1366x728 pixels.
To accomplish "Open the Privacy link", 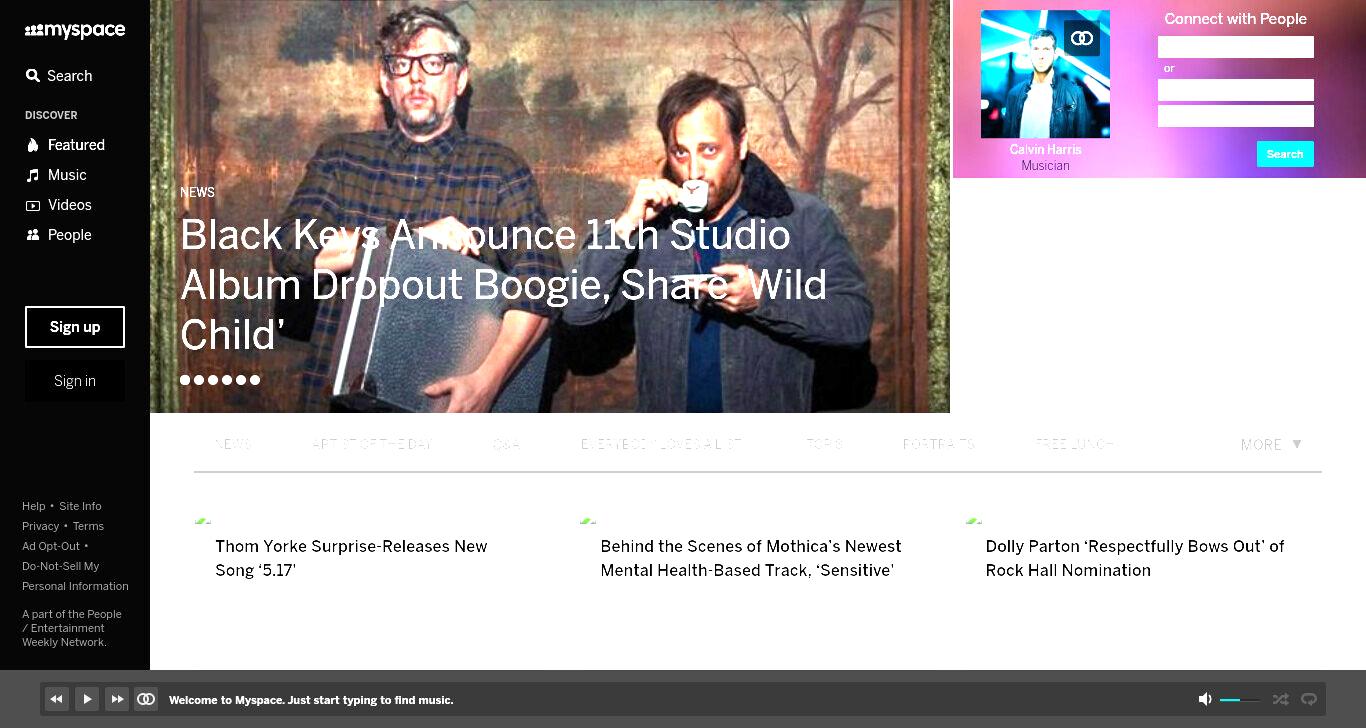I will [x=41, y=526].
